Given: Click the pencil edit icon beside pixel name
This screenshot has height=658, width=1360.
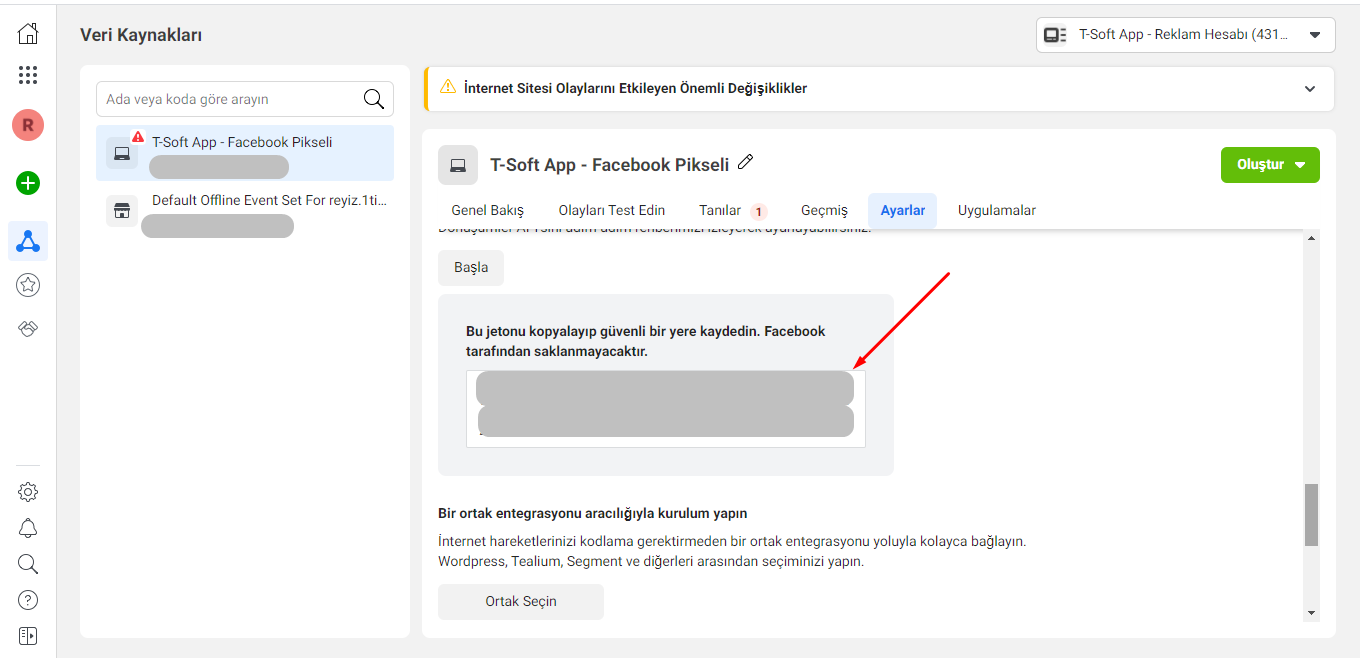Looking at the screenshot, I should pos(745,162).
